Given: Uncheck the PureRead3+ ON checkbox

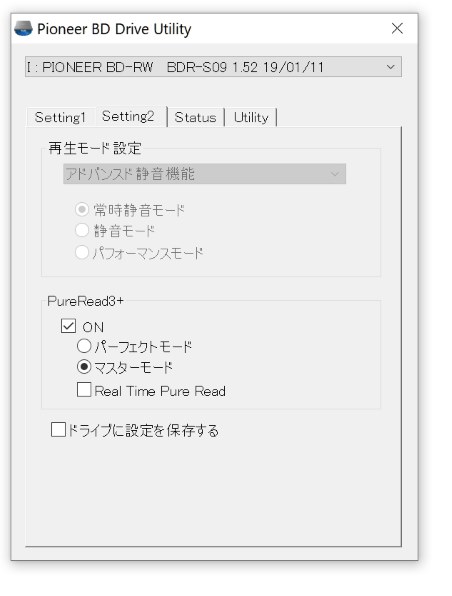Looking at the screenshot, I should pos(68,326).
